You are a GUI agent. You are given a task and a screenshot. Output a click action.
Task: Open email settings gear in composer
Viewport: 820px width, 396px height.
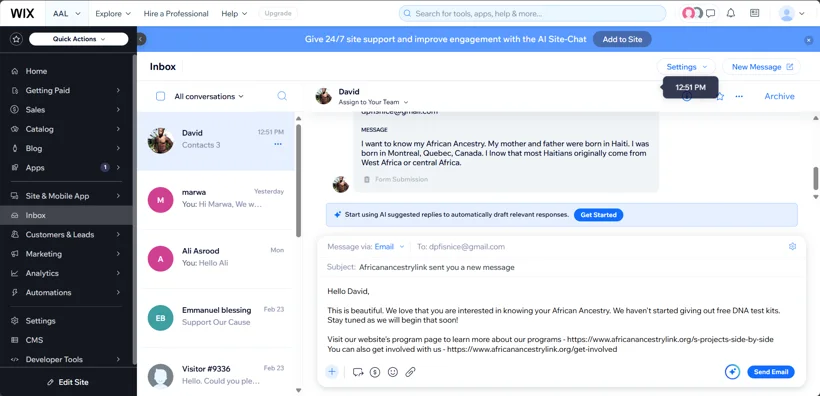[x=792, y=246]
